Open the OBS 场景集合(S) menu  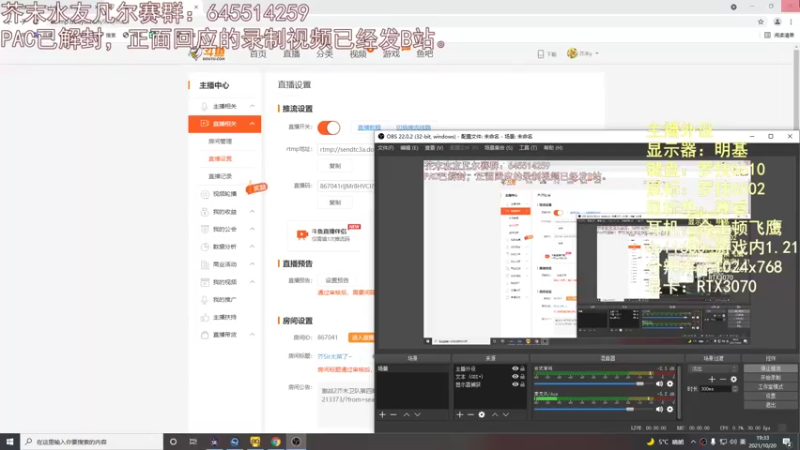coord(498,148)
